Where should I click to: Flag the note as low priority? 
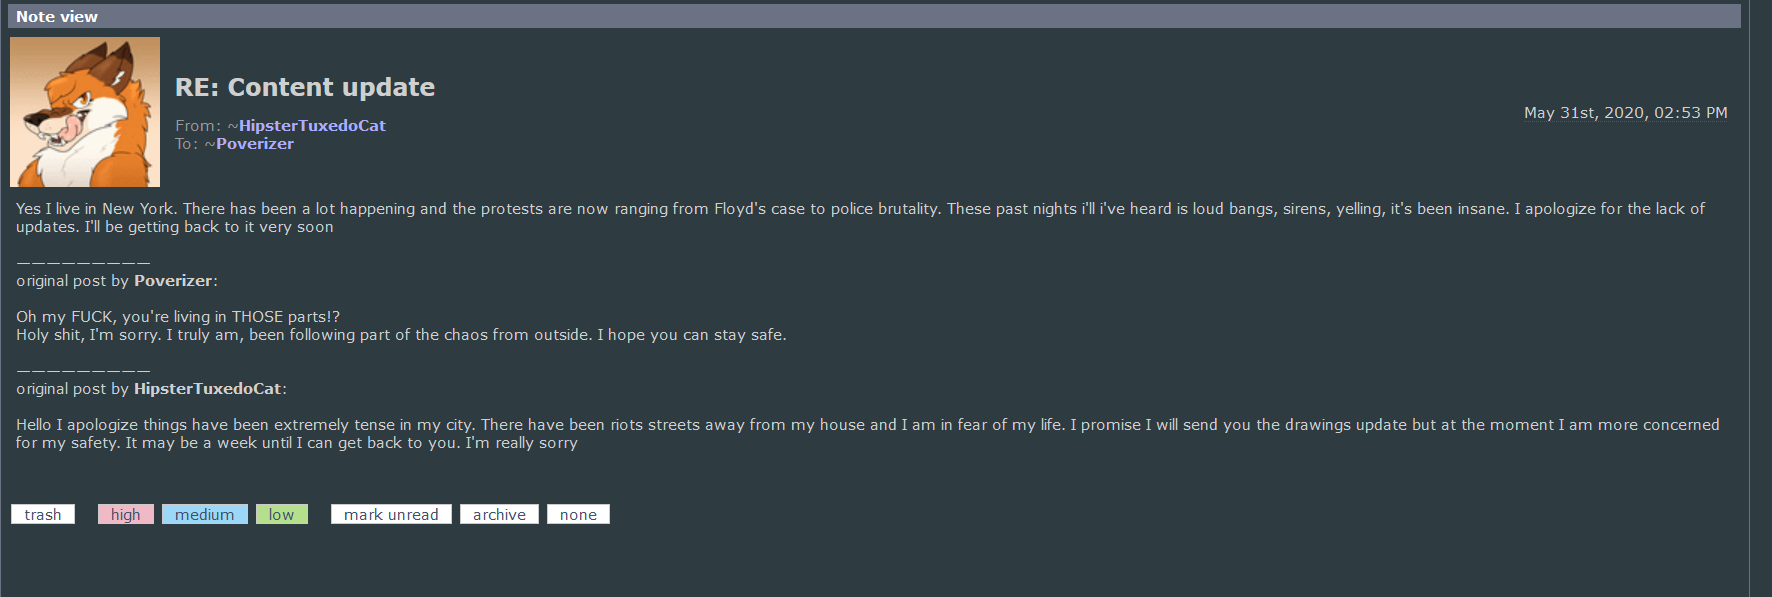(x=281, y=514)
